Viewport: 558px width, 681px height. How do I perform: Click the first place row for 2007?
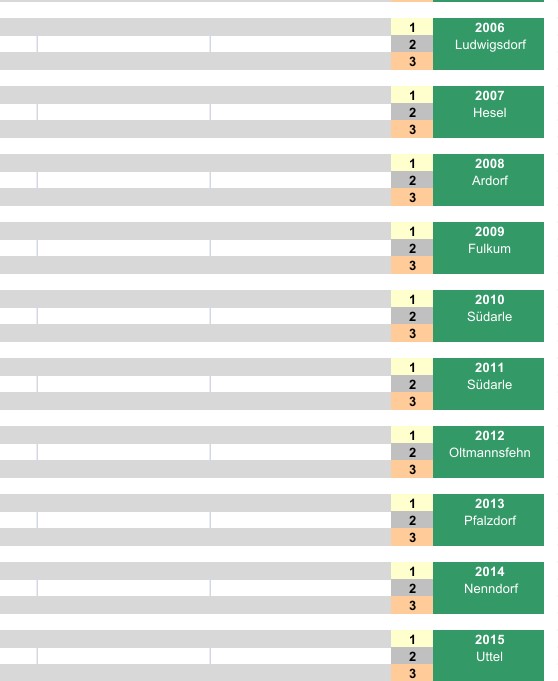tap(195, 95)
